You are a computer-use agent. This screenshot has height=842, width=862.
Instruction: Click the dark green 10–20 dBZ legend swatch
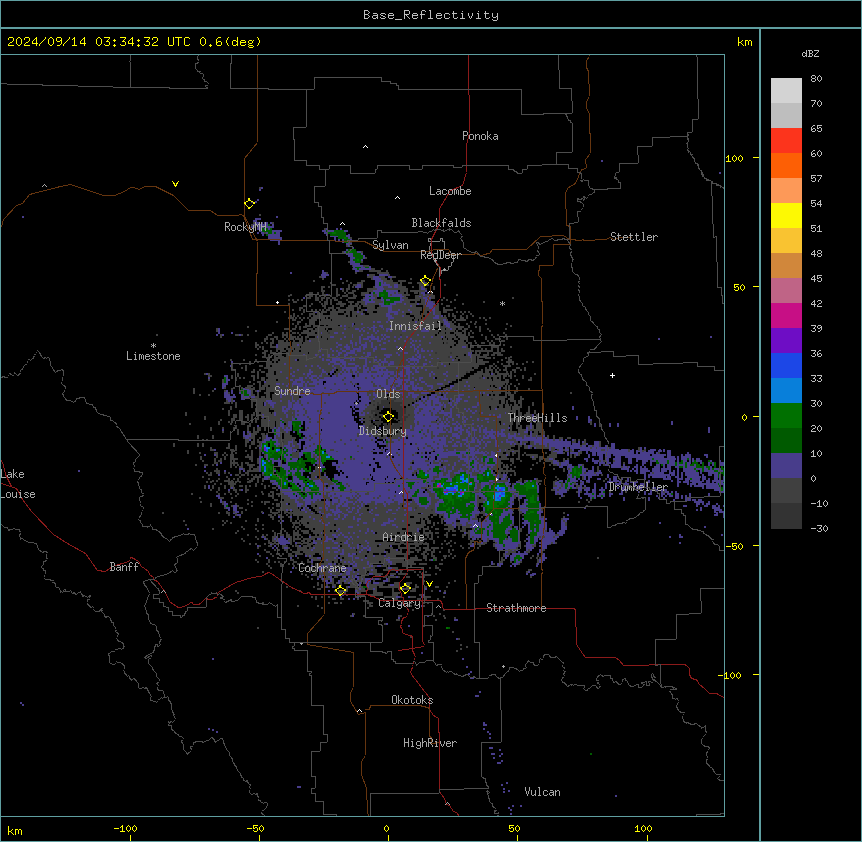[x=786, y=441]
